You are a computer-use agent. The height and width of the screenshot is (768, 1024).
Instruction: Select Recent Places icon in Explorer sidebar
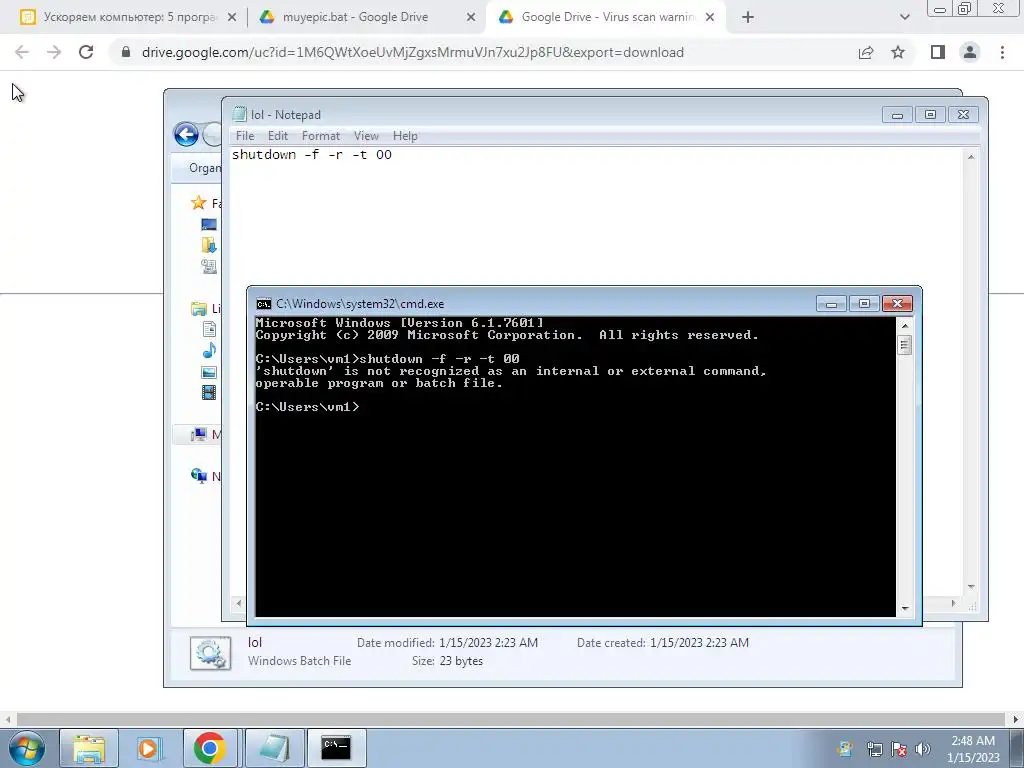coord(209,266)
